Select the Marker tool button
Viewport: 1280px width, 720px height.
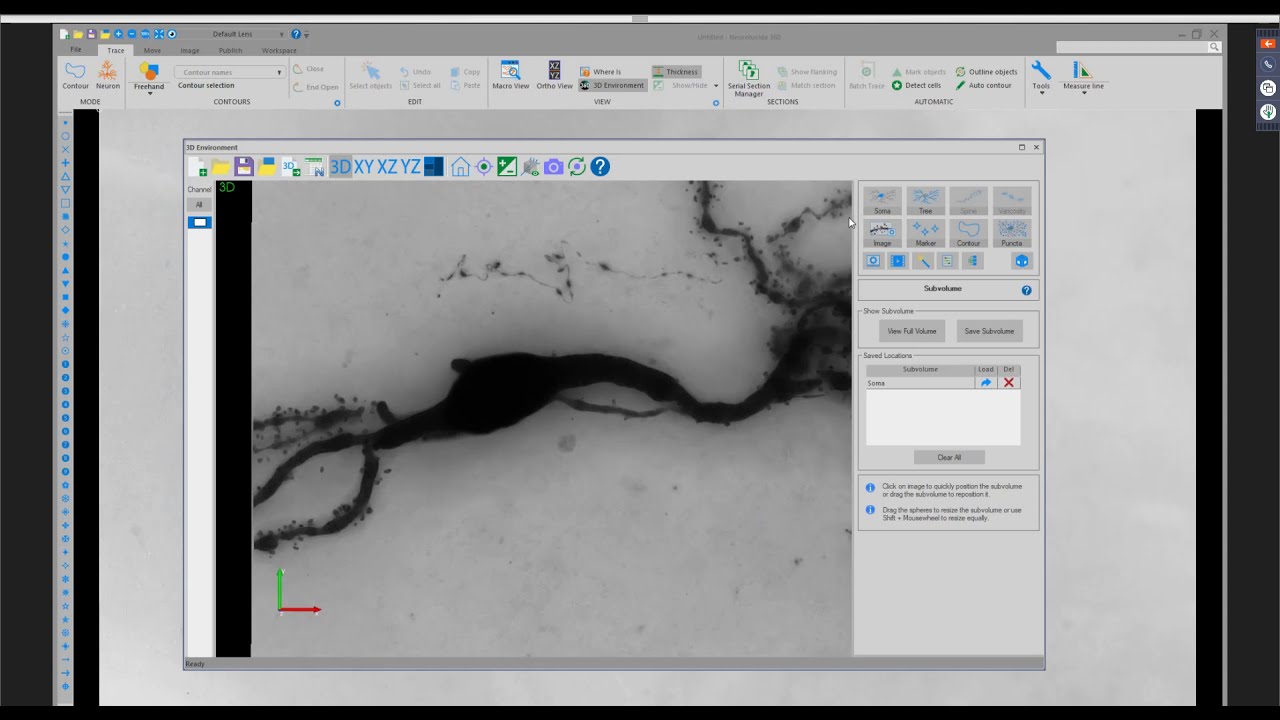925,233
